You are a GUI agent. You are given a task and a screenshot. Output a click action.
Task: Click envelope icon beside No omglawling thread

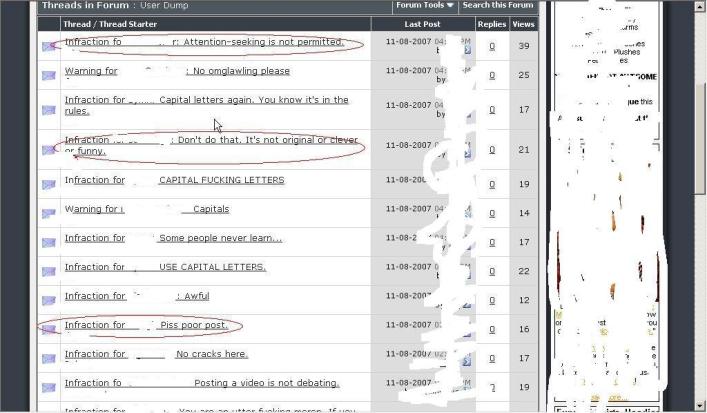pos(49,75)
